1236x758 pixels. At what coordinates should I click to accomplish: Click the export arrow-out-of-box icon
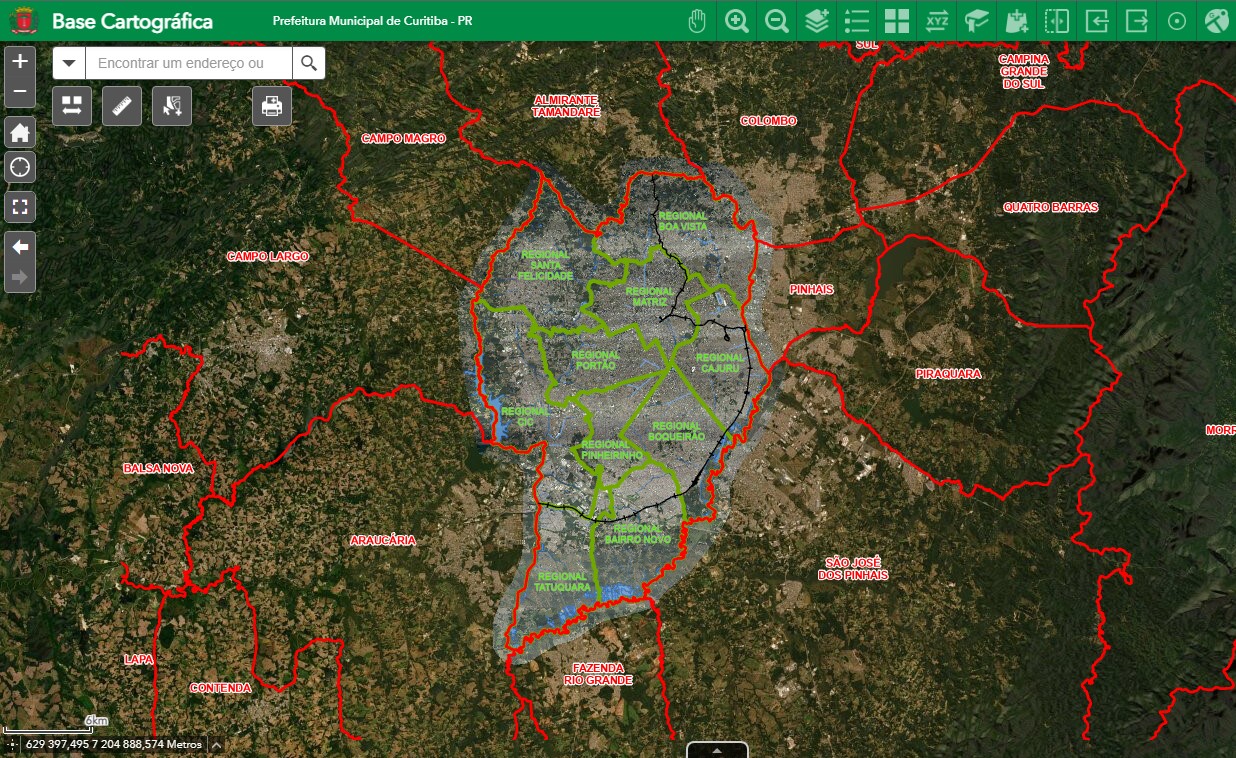point(1137,21)
